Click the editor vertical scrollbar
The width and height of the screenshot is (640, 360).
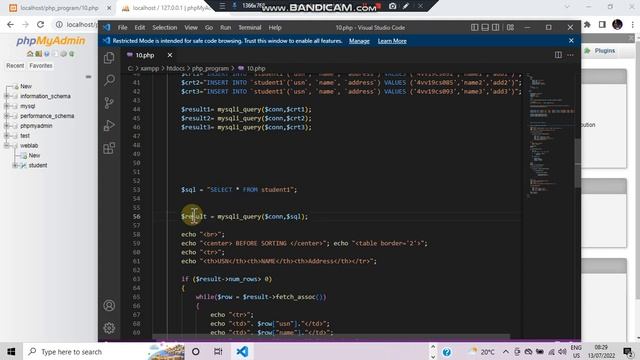(578, 163)
